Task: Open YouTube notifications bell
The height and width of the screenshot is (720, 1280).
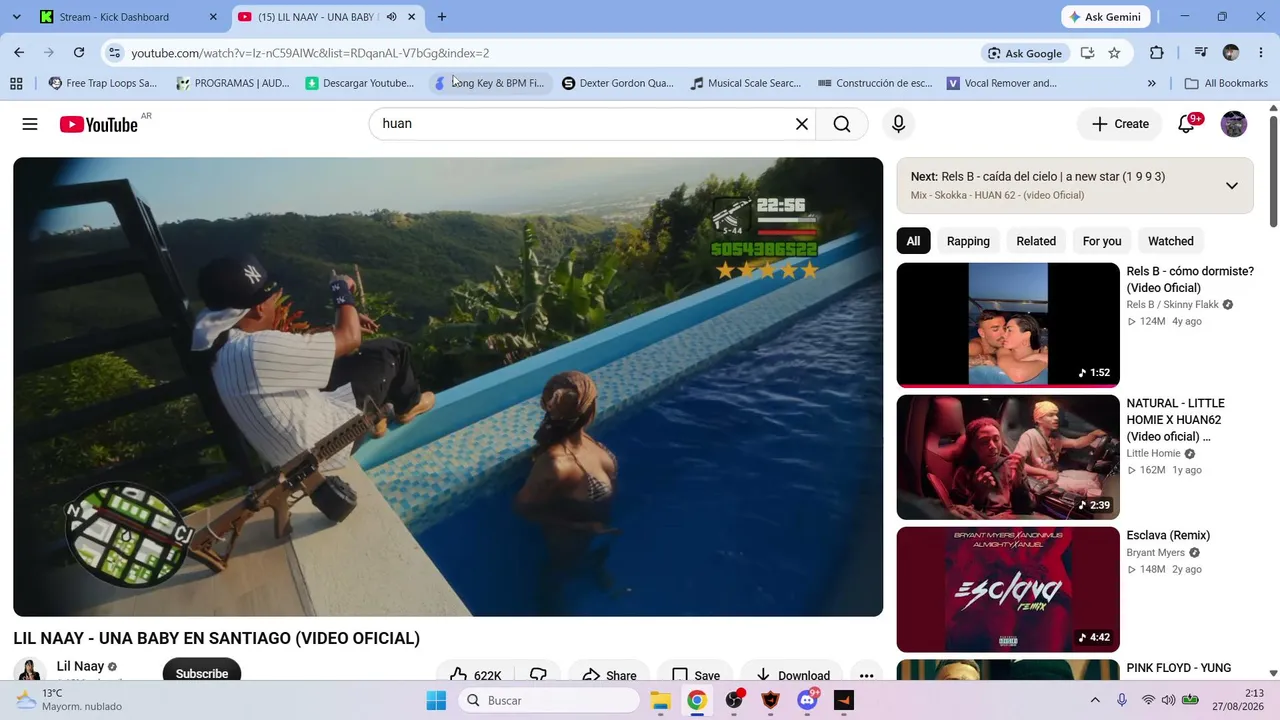Action: click(x=1187, y=124)
